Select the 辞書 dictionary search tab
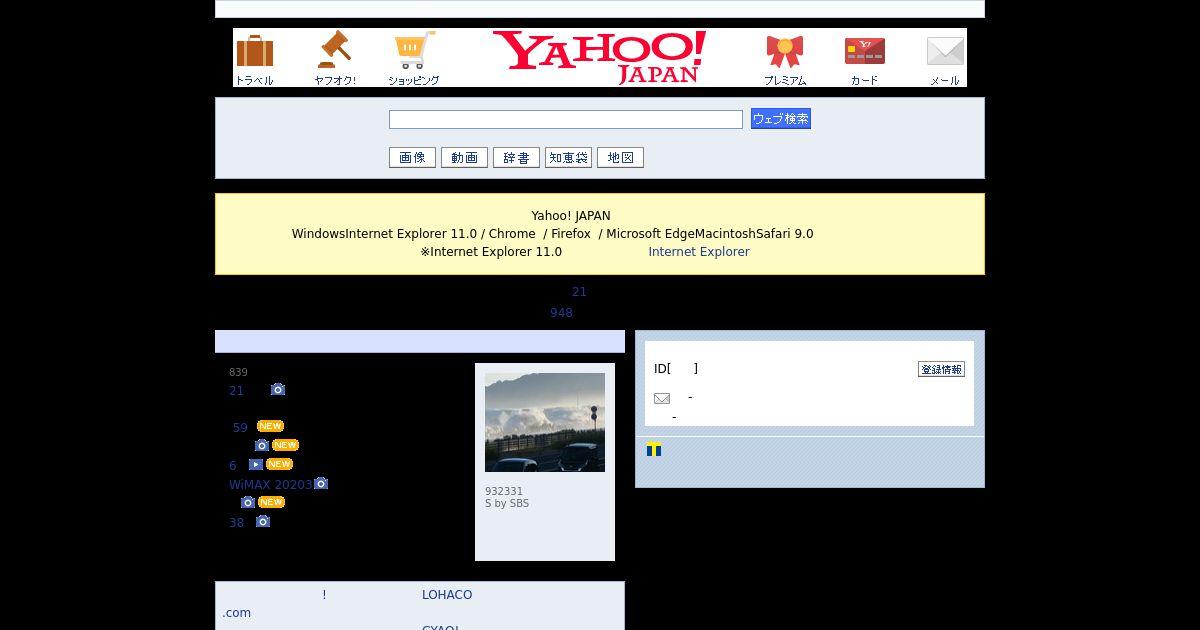 pos(516,157)
